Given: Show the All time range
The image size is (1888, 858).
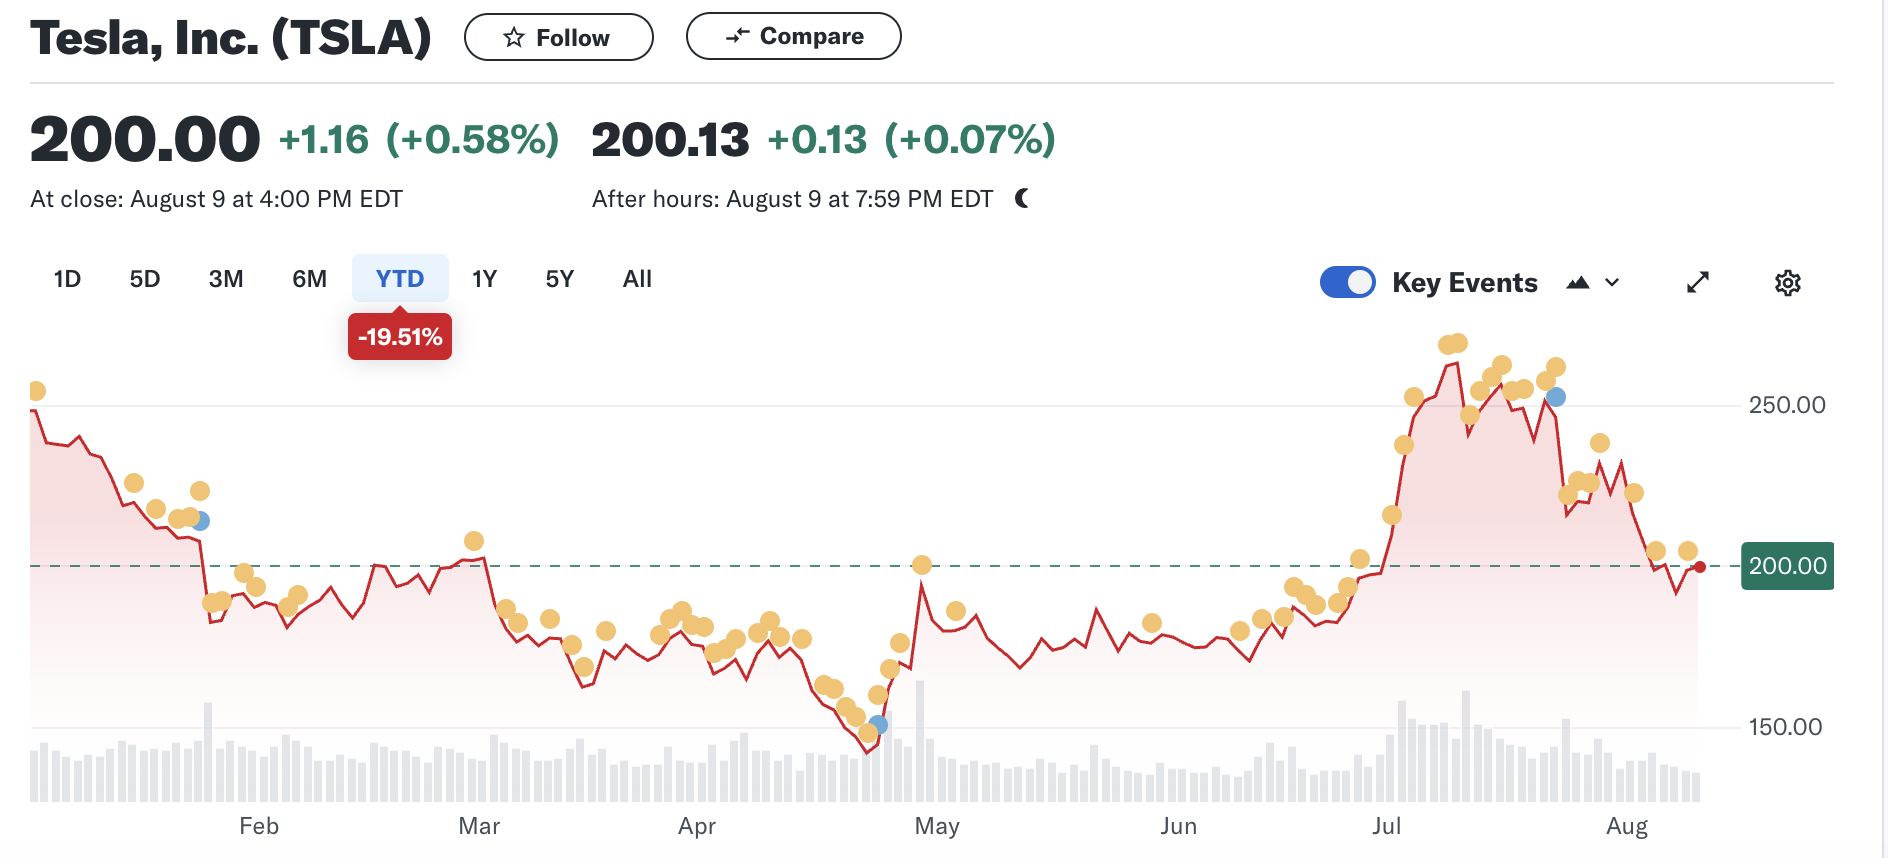Looking at the screenshot, I should [x=637, y=279].
